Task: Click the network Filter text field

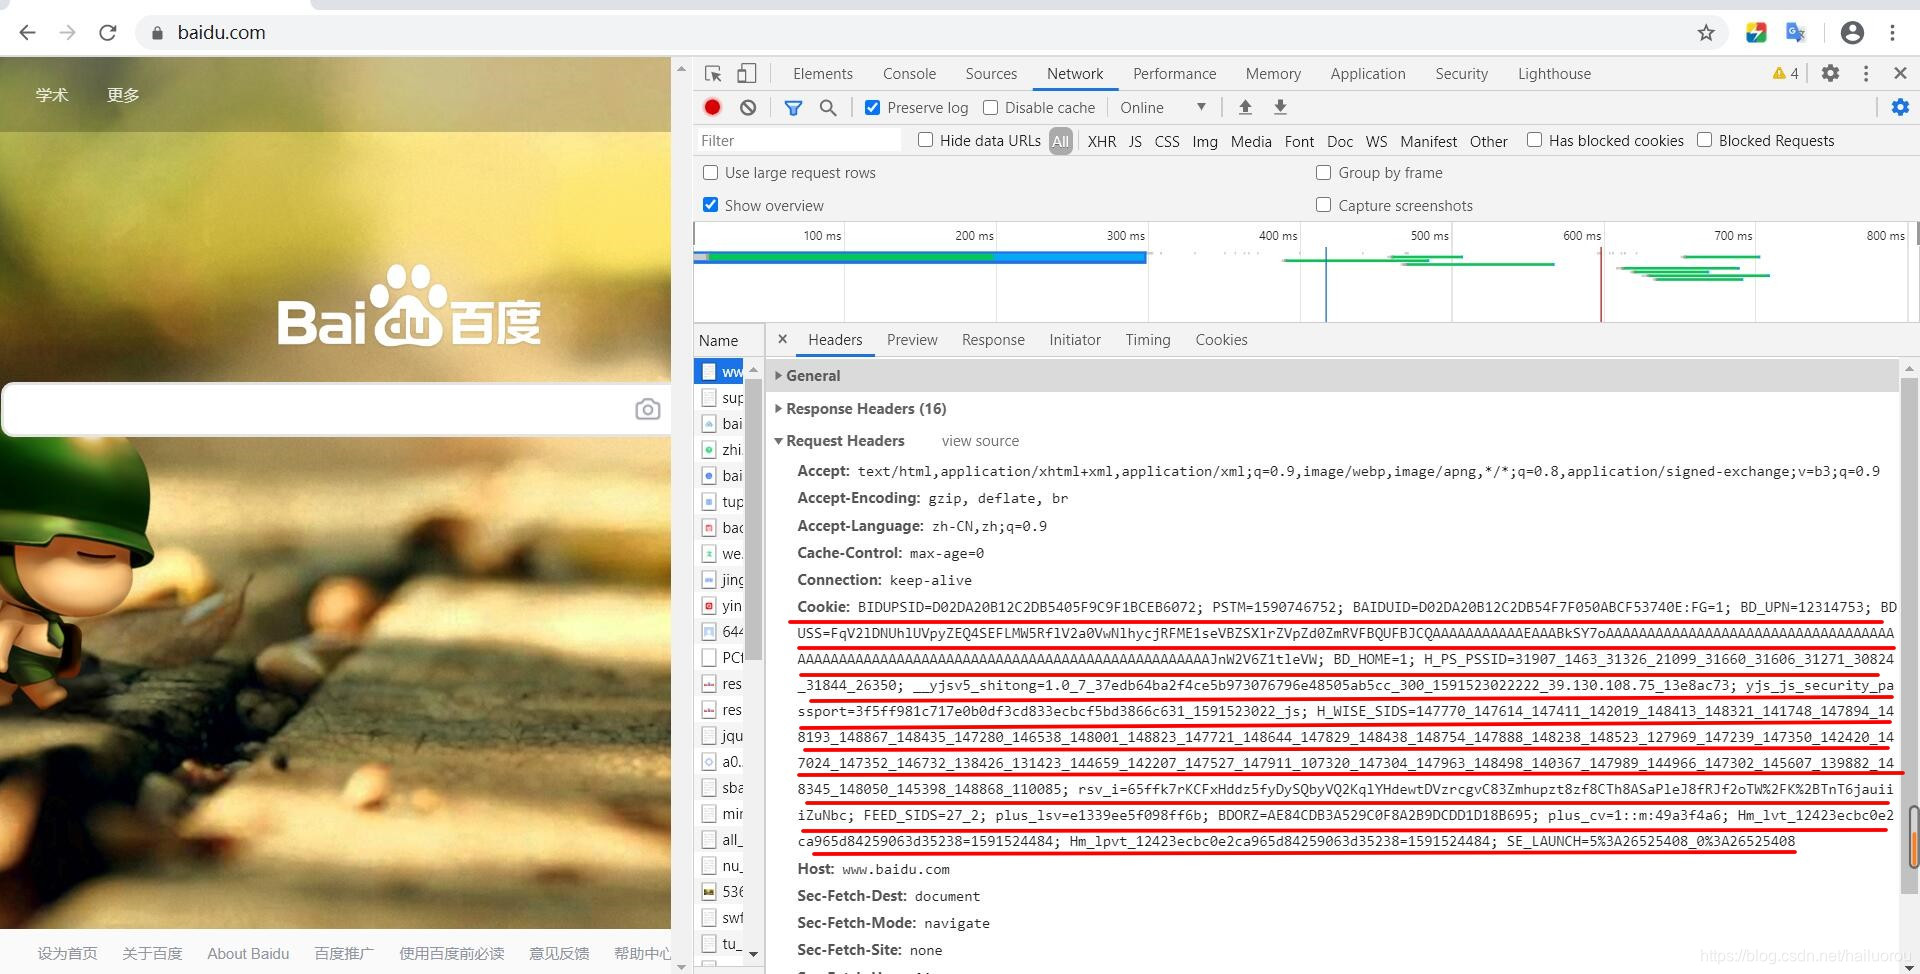Action: coord(797,140)
